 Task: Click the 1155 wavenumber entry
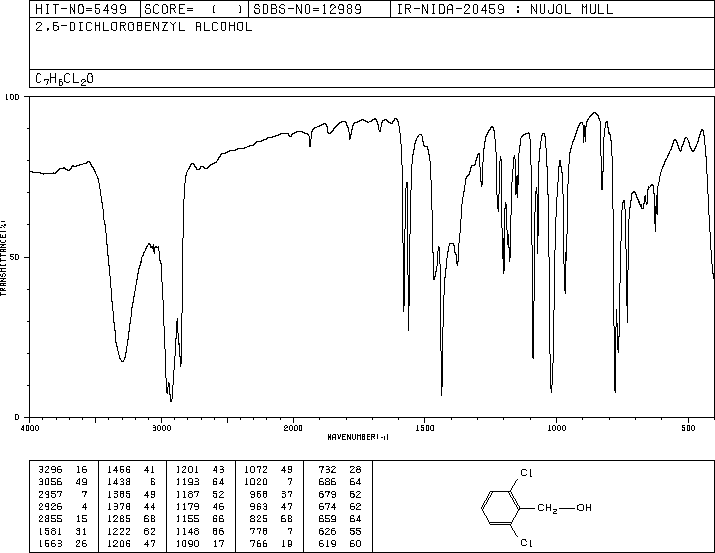[x=187, y=519]
